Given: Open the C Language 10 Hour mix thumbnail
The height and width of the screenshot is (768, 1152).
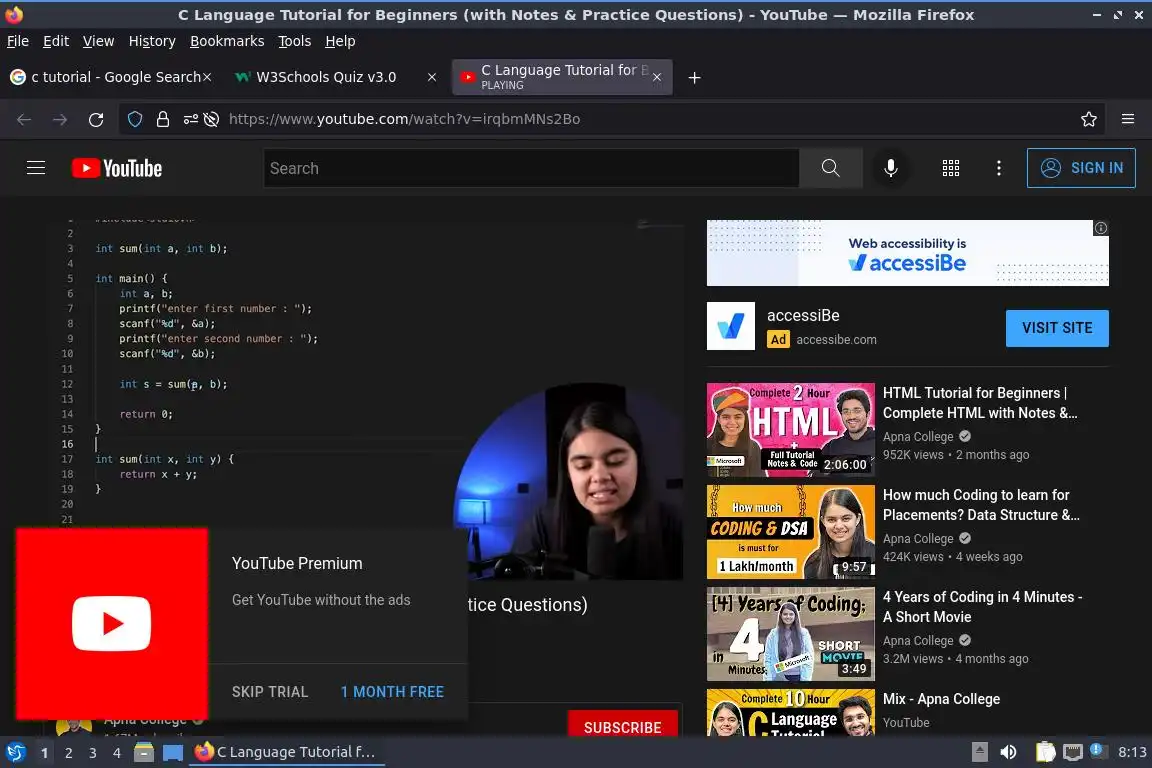Looking at the screenshot, I should click(x=791, y=712).
